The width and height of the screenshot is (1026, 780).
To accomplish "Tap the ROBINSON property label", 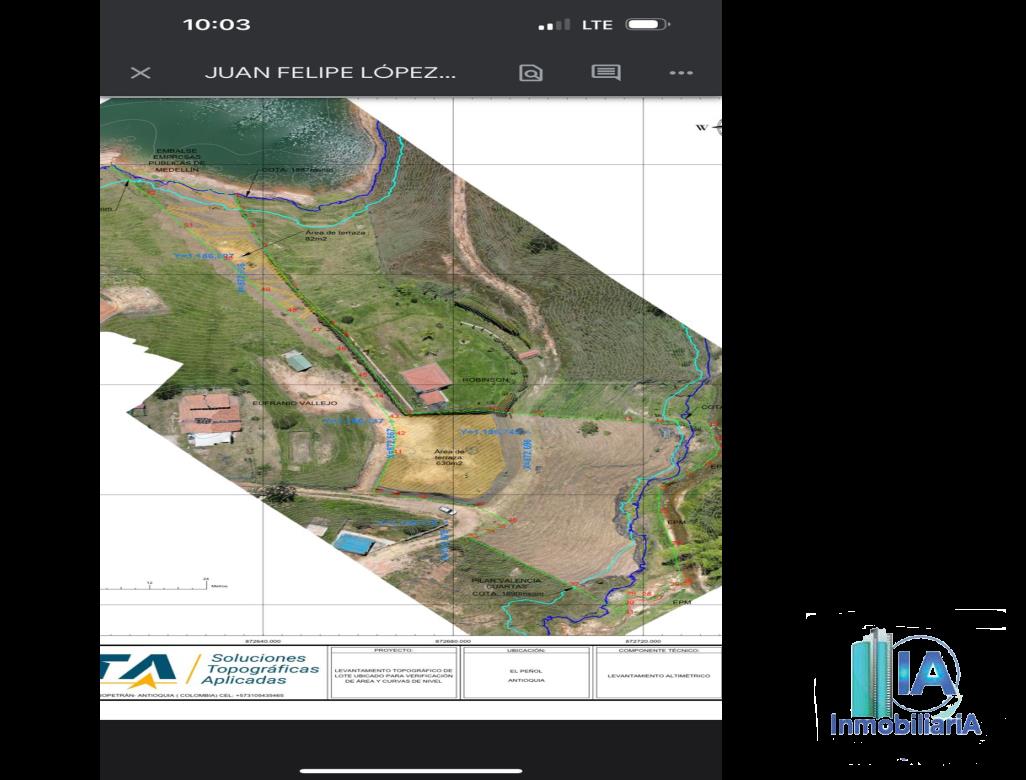I will 485,380.
